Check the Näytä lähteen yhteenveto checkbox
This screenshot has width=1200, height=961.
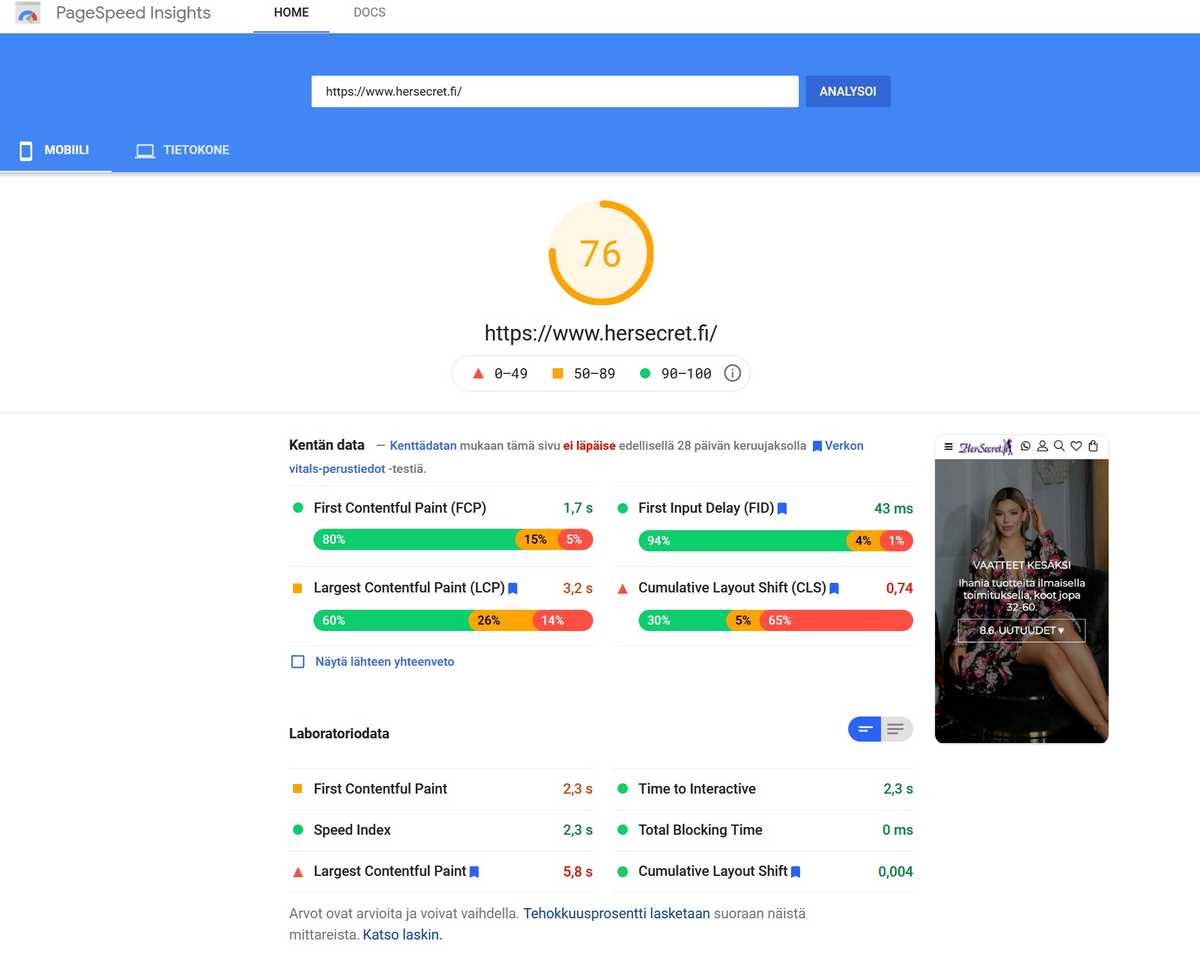click(x=297, y=662)
